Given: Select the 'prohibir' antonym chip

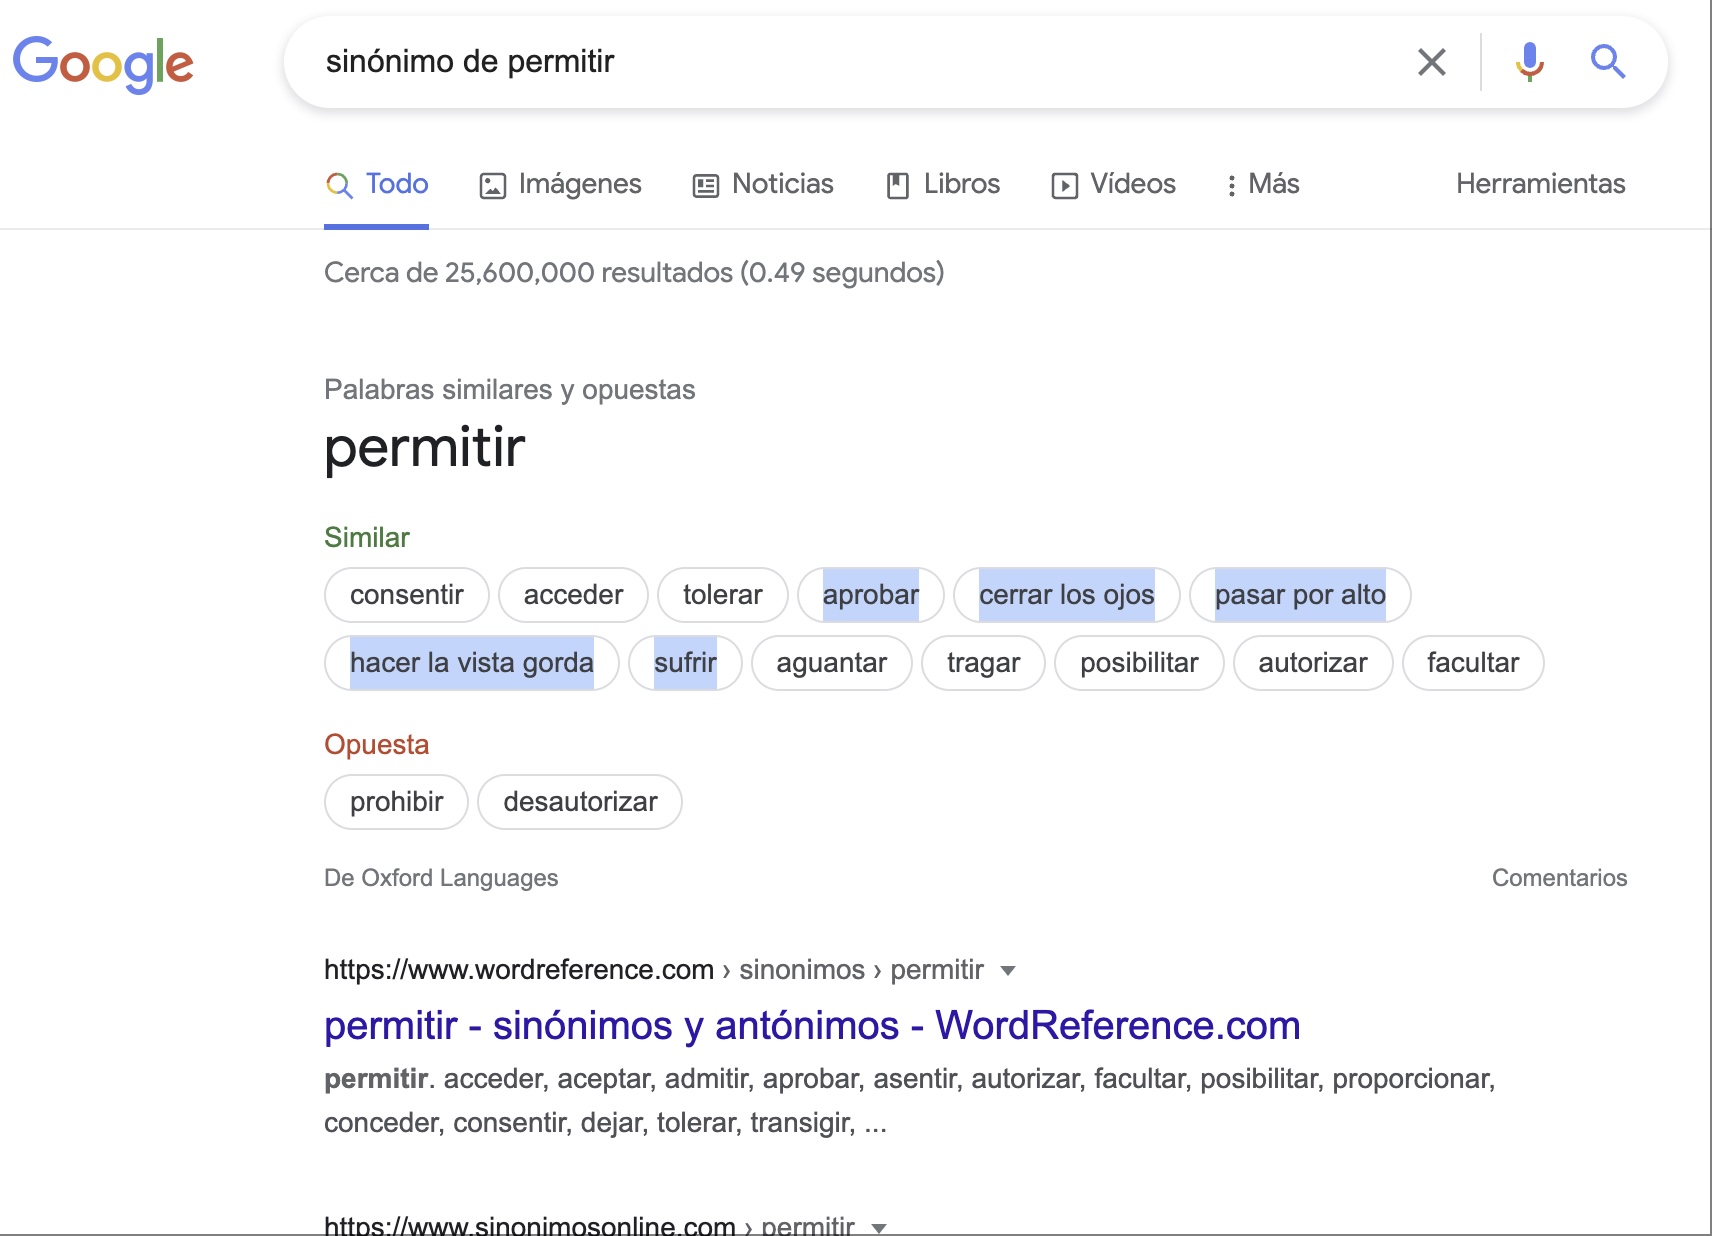Looking at the screenshot, I should click(x=396, y=802).
